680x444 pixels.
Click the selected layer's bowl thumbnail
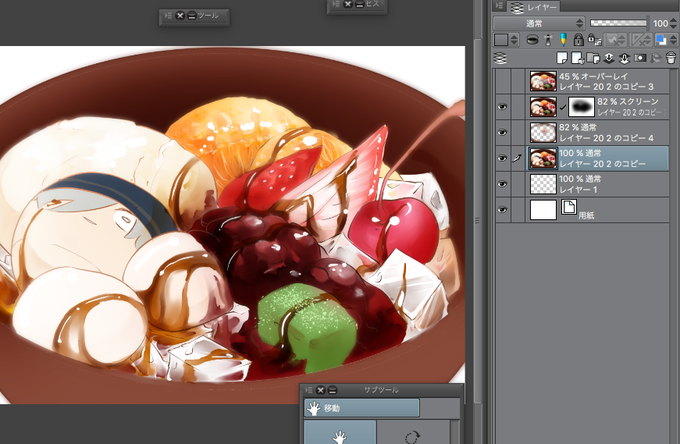(543, 158)
